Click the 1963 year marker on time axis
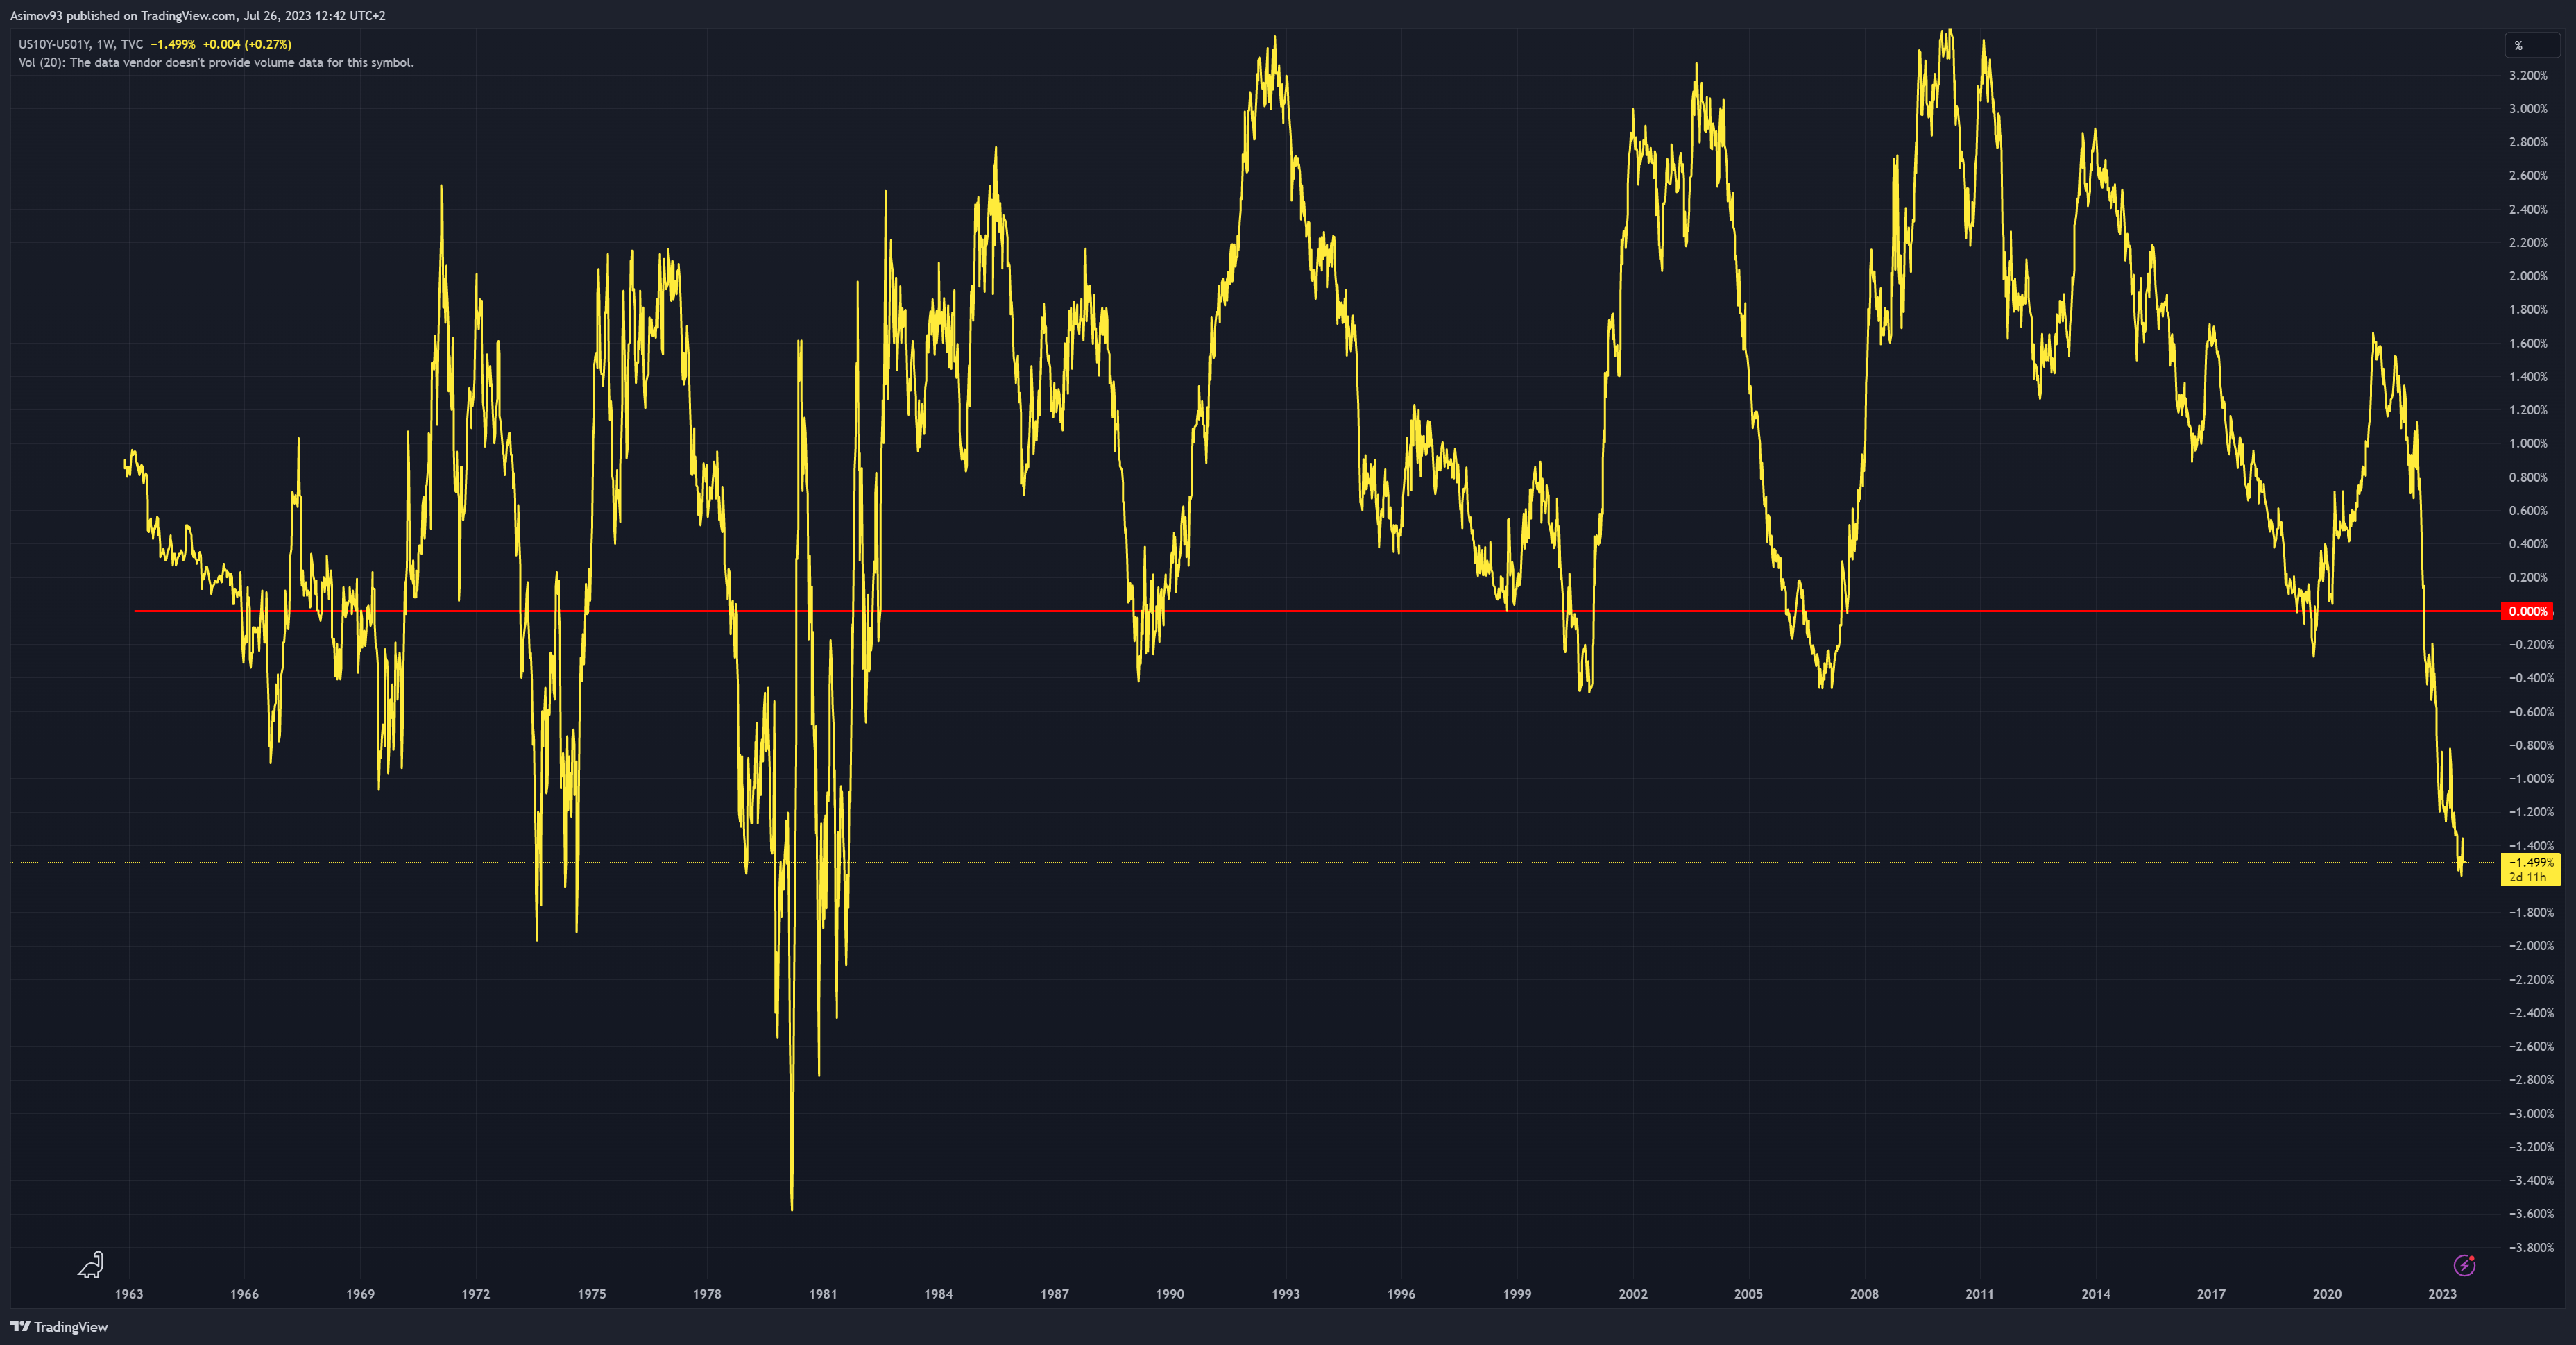Screen dimensions: 2576x1345 coord(129,1294)
